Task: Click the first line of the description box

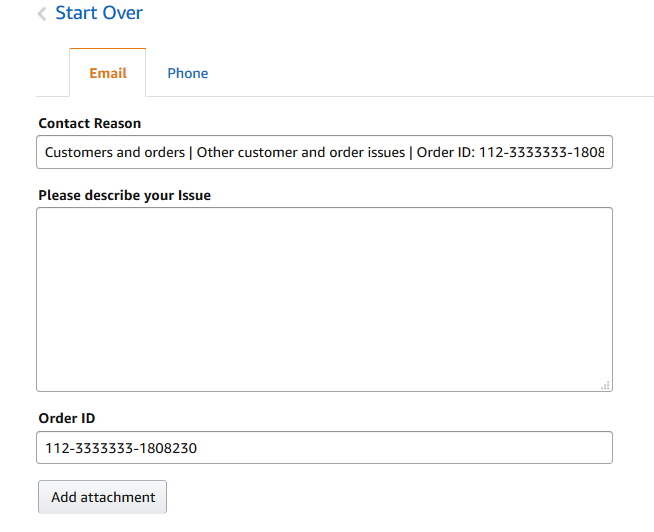Action: click(324, 222)
